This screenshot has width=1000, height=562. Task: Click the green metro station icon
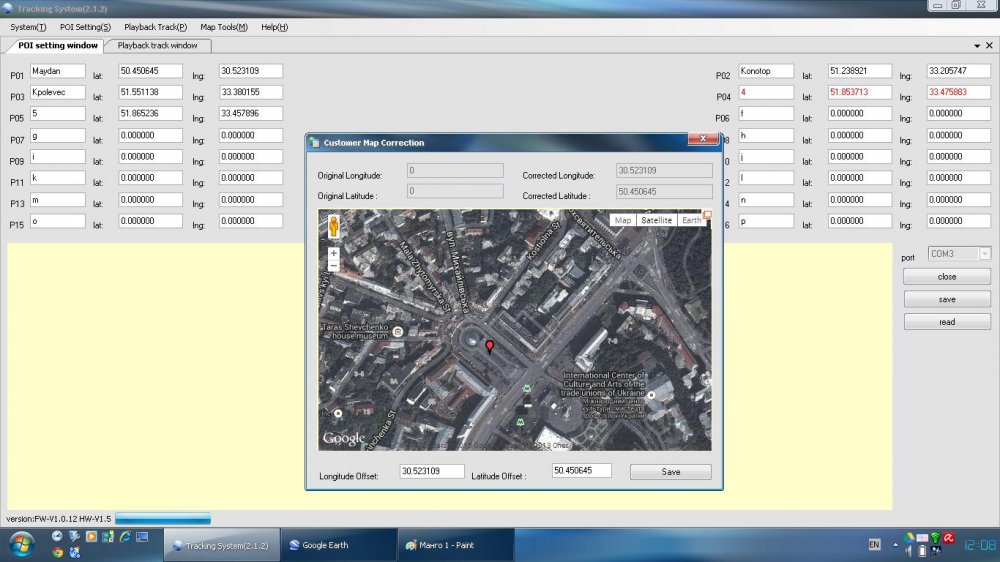(526, 388)
